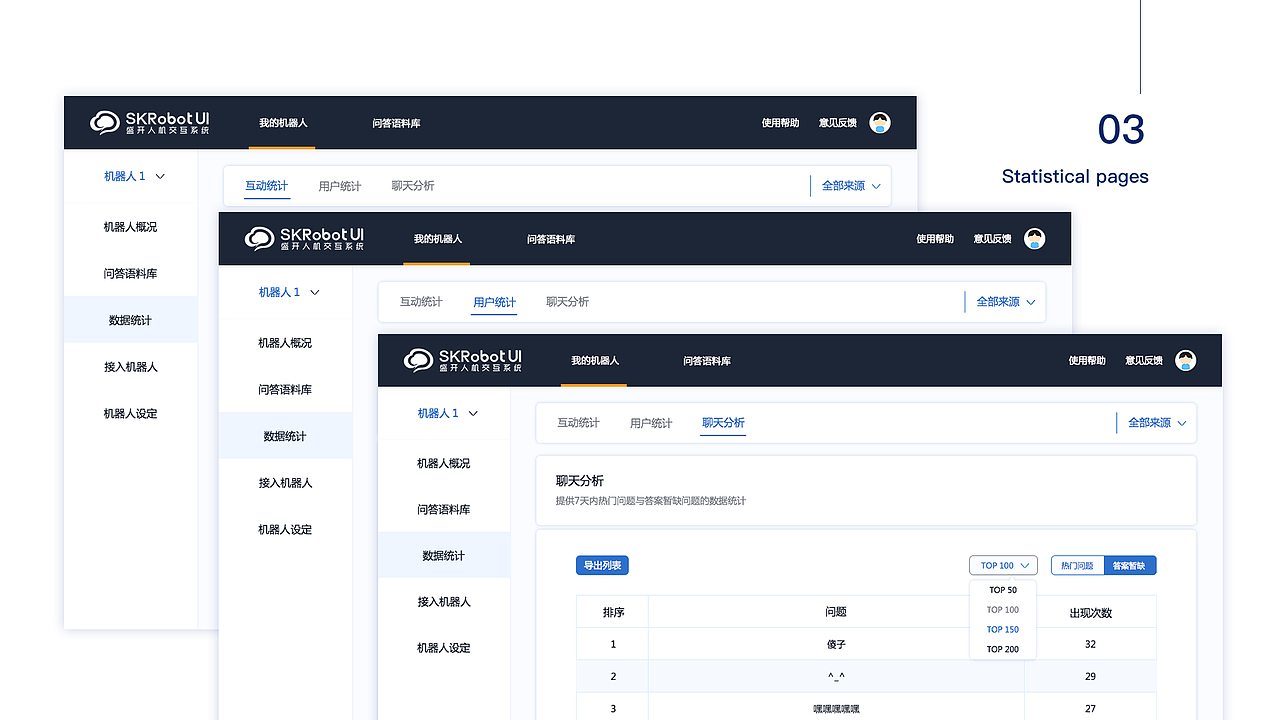
Task: Click the 排序 column header
Action: 613,612
